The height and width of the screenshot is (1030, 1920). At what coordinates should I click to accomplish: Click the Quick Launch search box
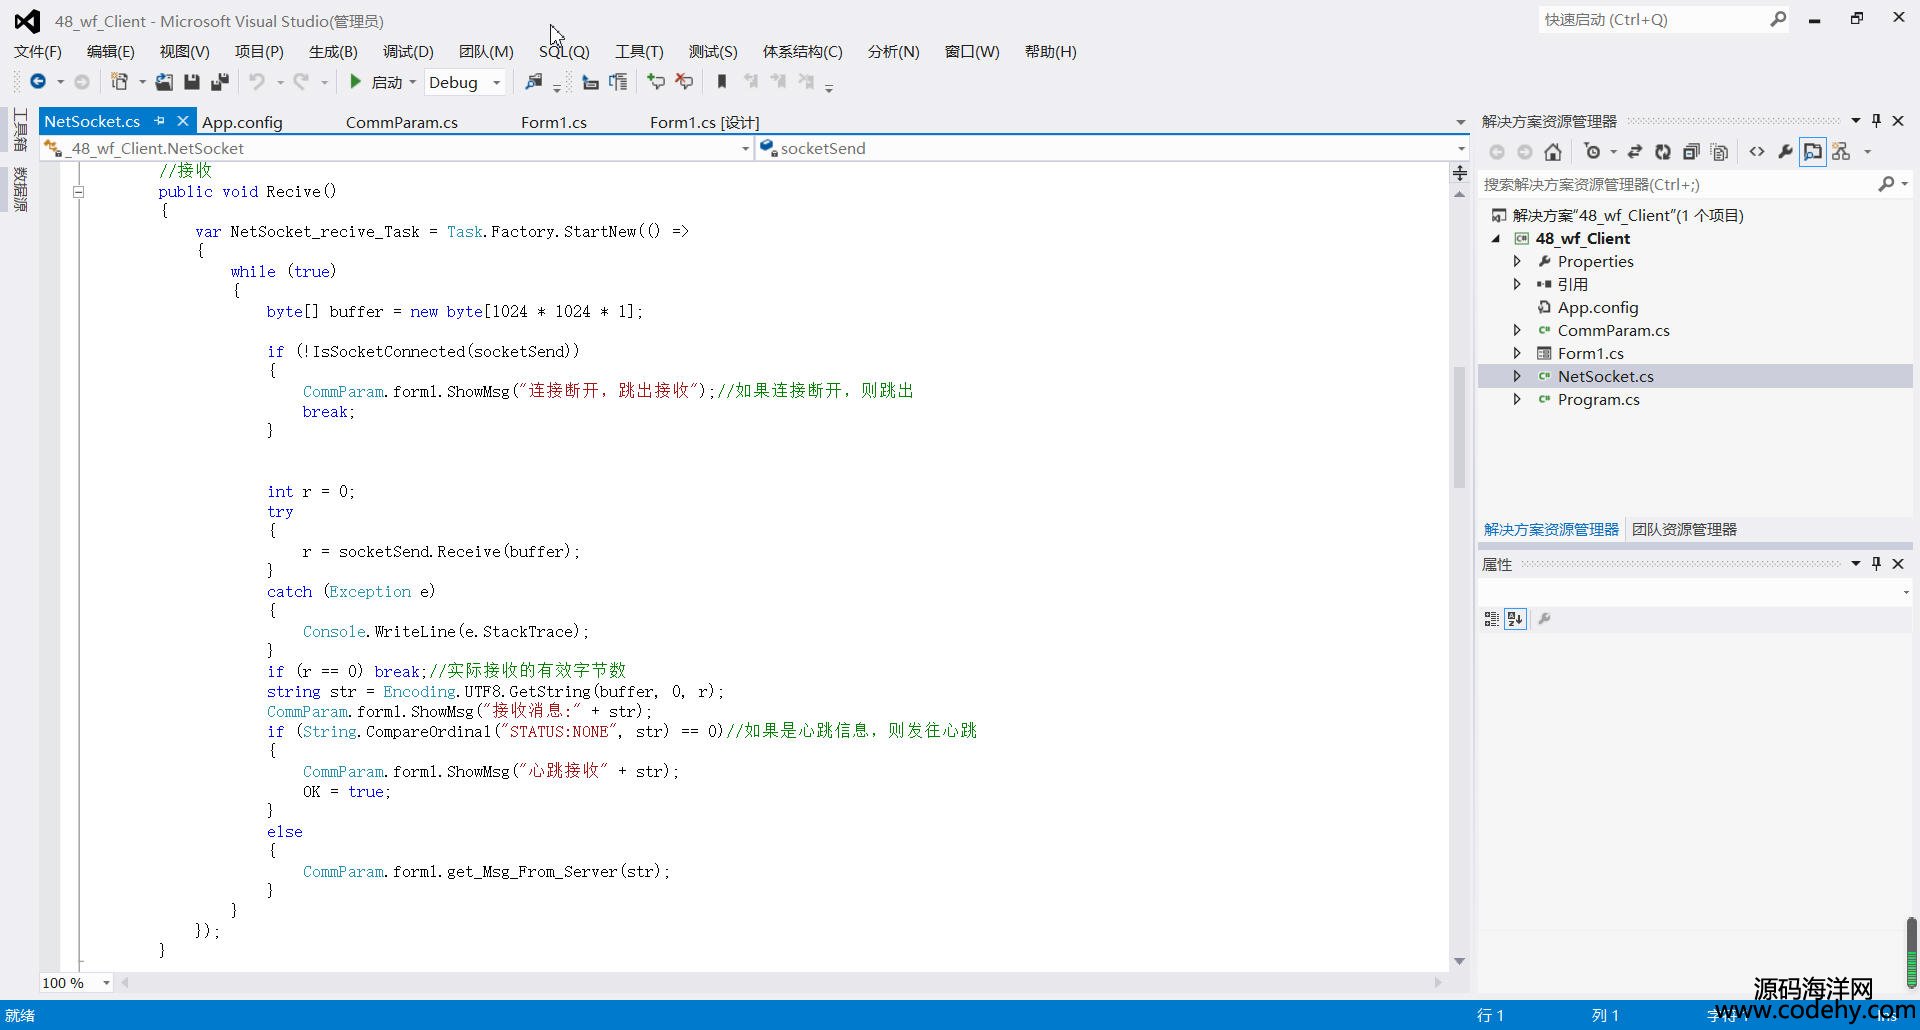[1664, 19]
